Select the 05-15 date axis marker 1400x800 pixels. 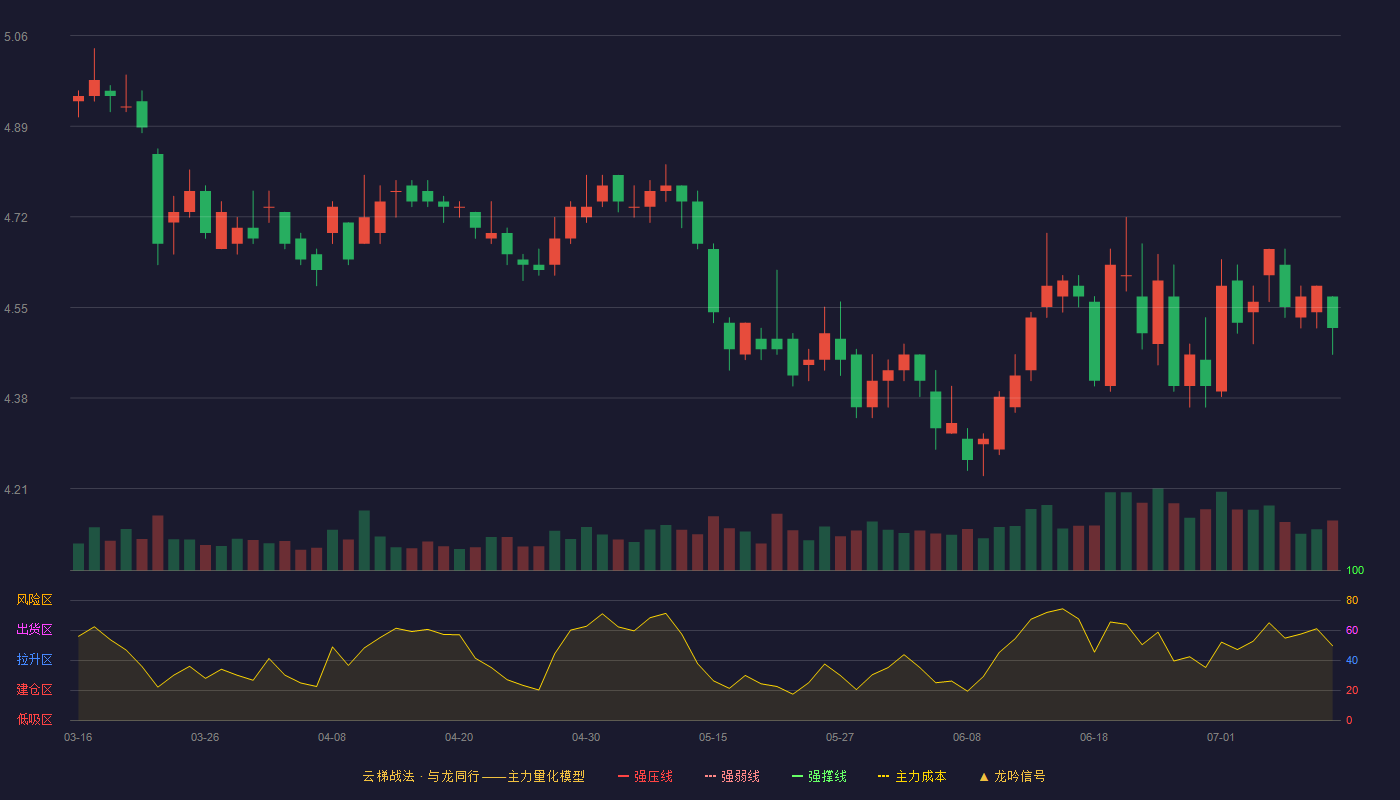coord(713,737)
